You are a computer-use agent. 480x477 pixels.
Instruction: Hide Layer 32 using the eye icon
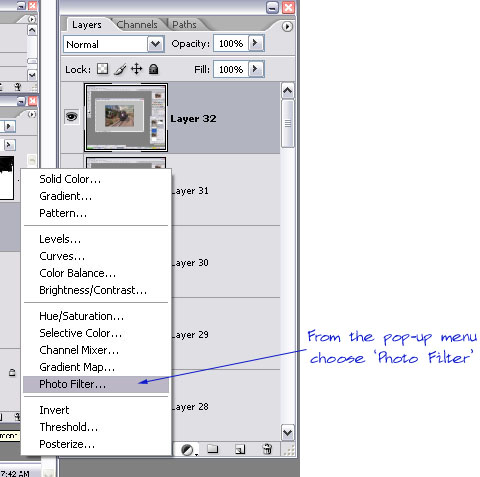click(x=72, y=117)
